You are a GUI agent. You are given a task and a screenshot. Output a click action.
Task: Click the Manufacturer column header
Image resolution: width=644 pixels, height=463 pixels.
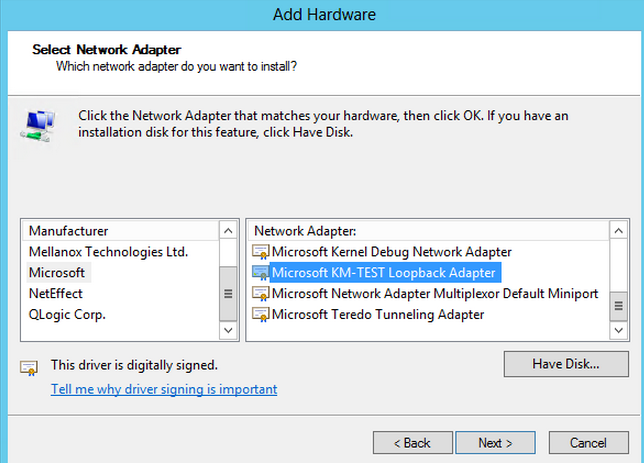pyautogui.click(x=121, y=231)
